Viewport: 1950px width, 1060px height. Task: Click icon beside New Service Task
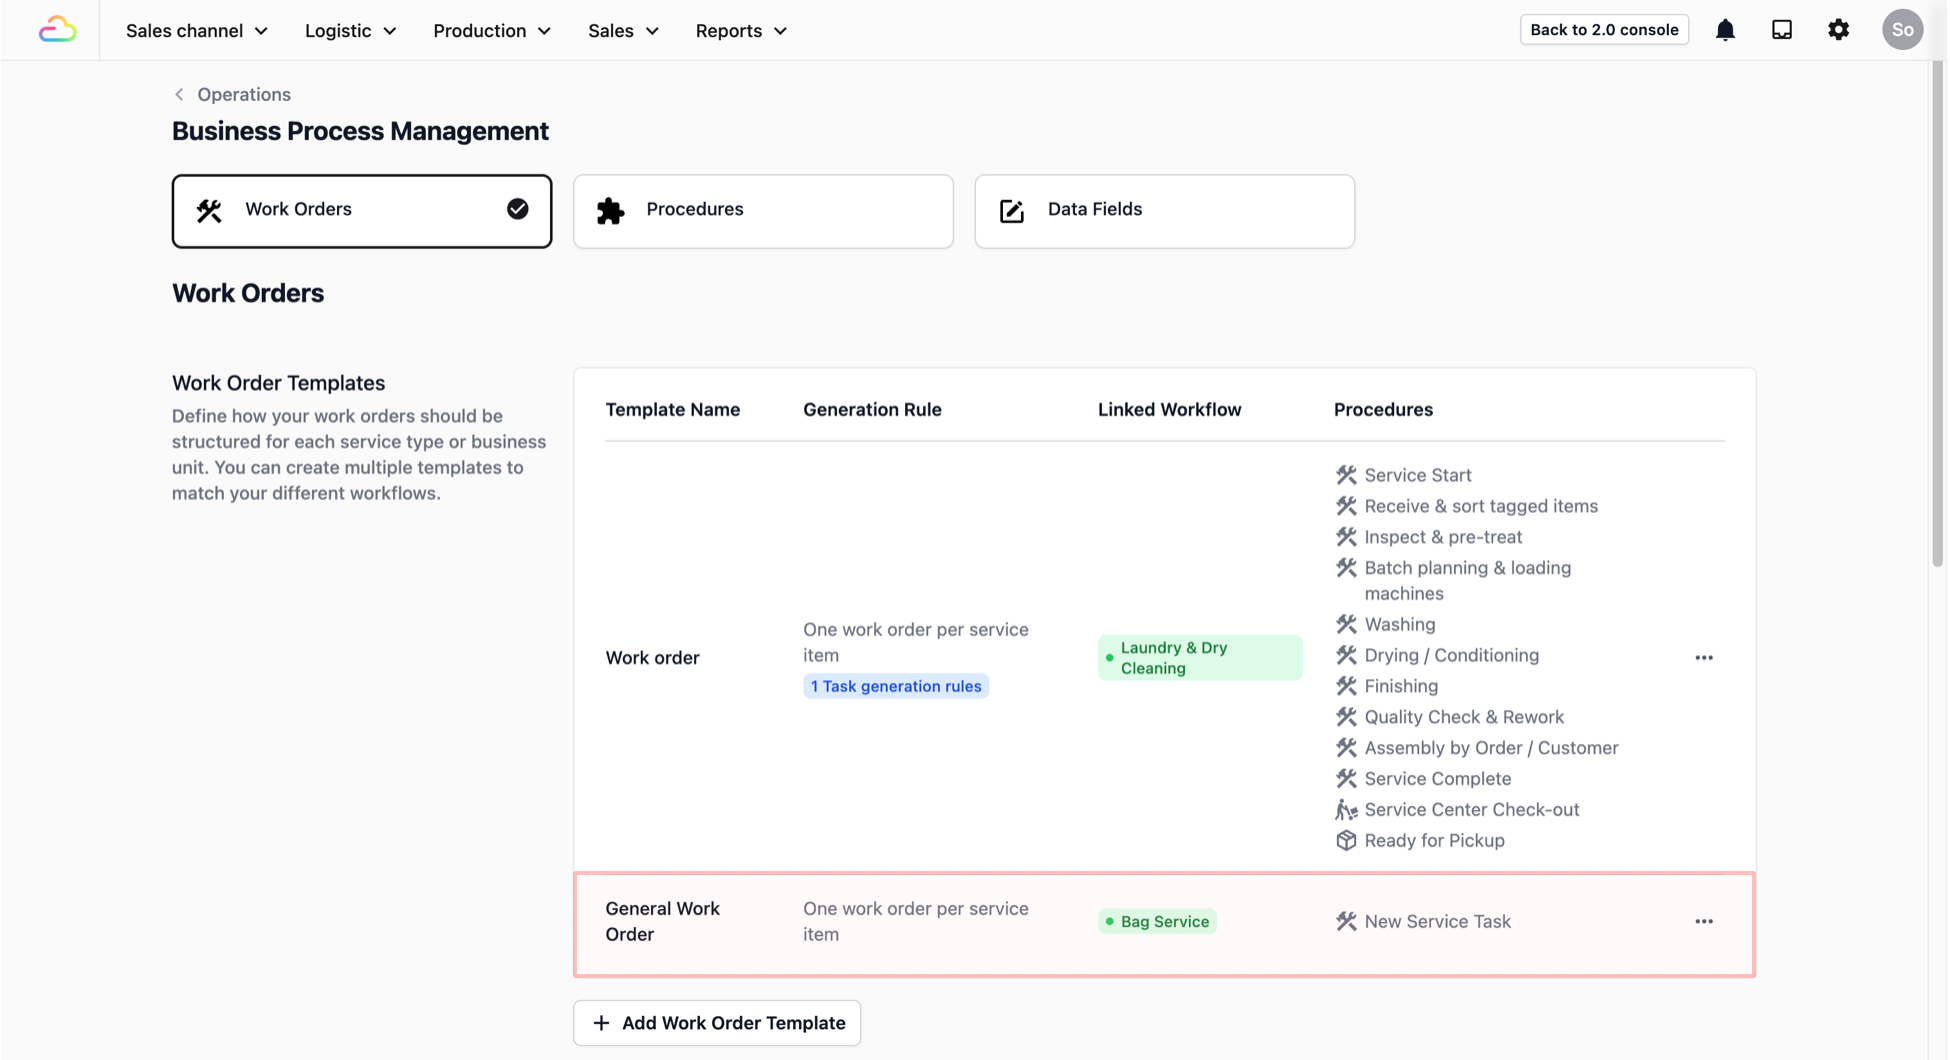(x=1346, y=922)
